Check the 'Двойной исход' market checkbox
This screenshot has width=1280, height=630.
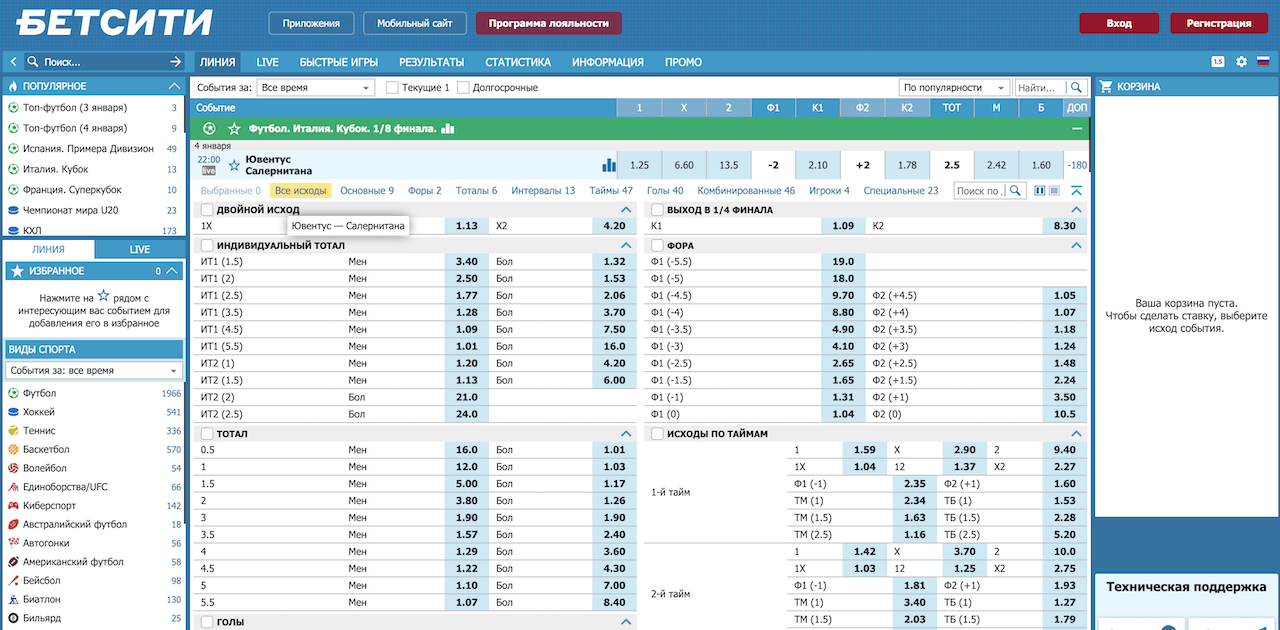[207, 210]
